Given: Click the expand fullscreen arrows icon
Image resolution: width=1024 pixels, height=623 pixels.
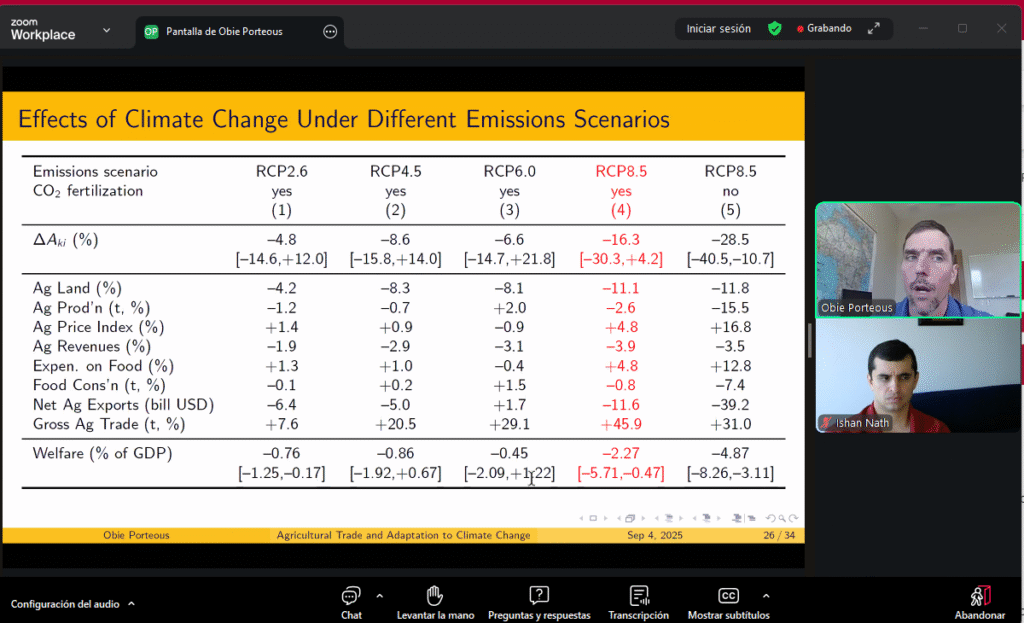Looking at the screenshot, I should point(874,29).
